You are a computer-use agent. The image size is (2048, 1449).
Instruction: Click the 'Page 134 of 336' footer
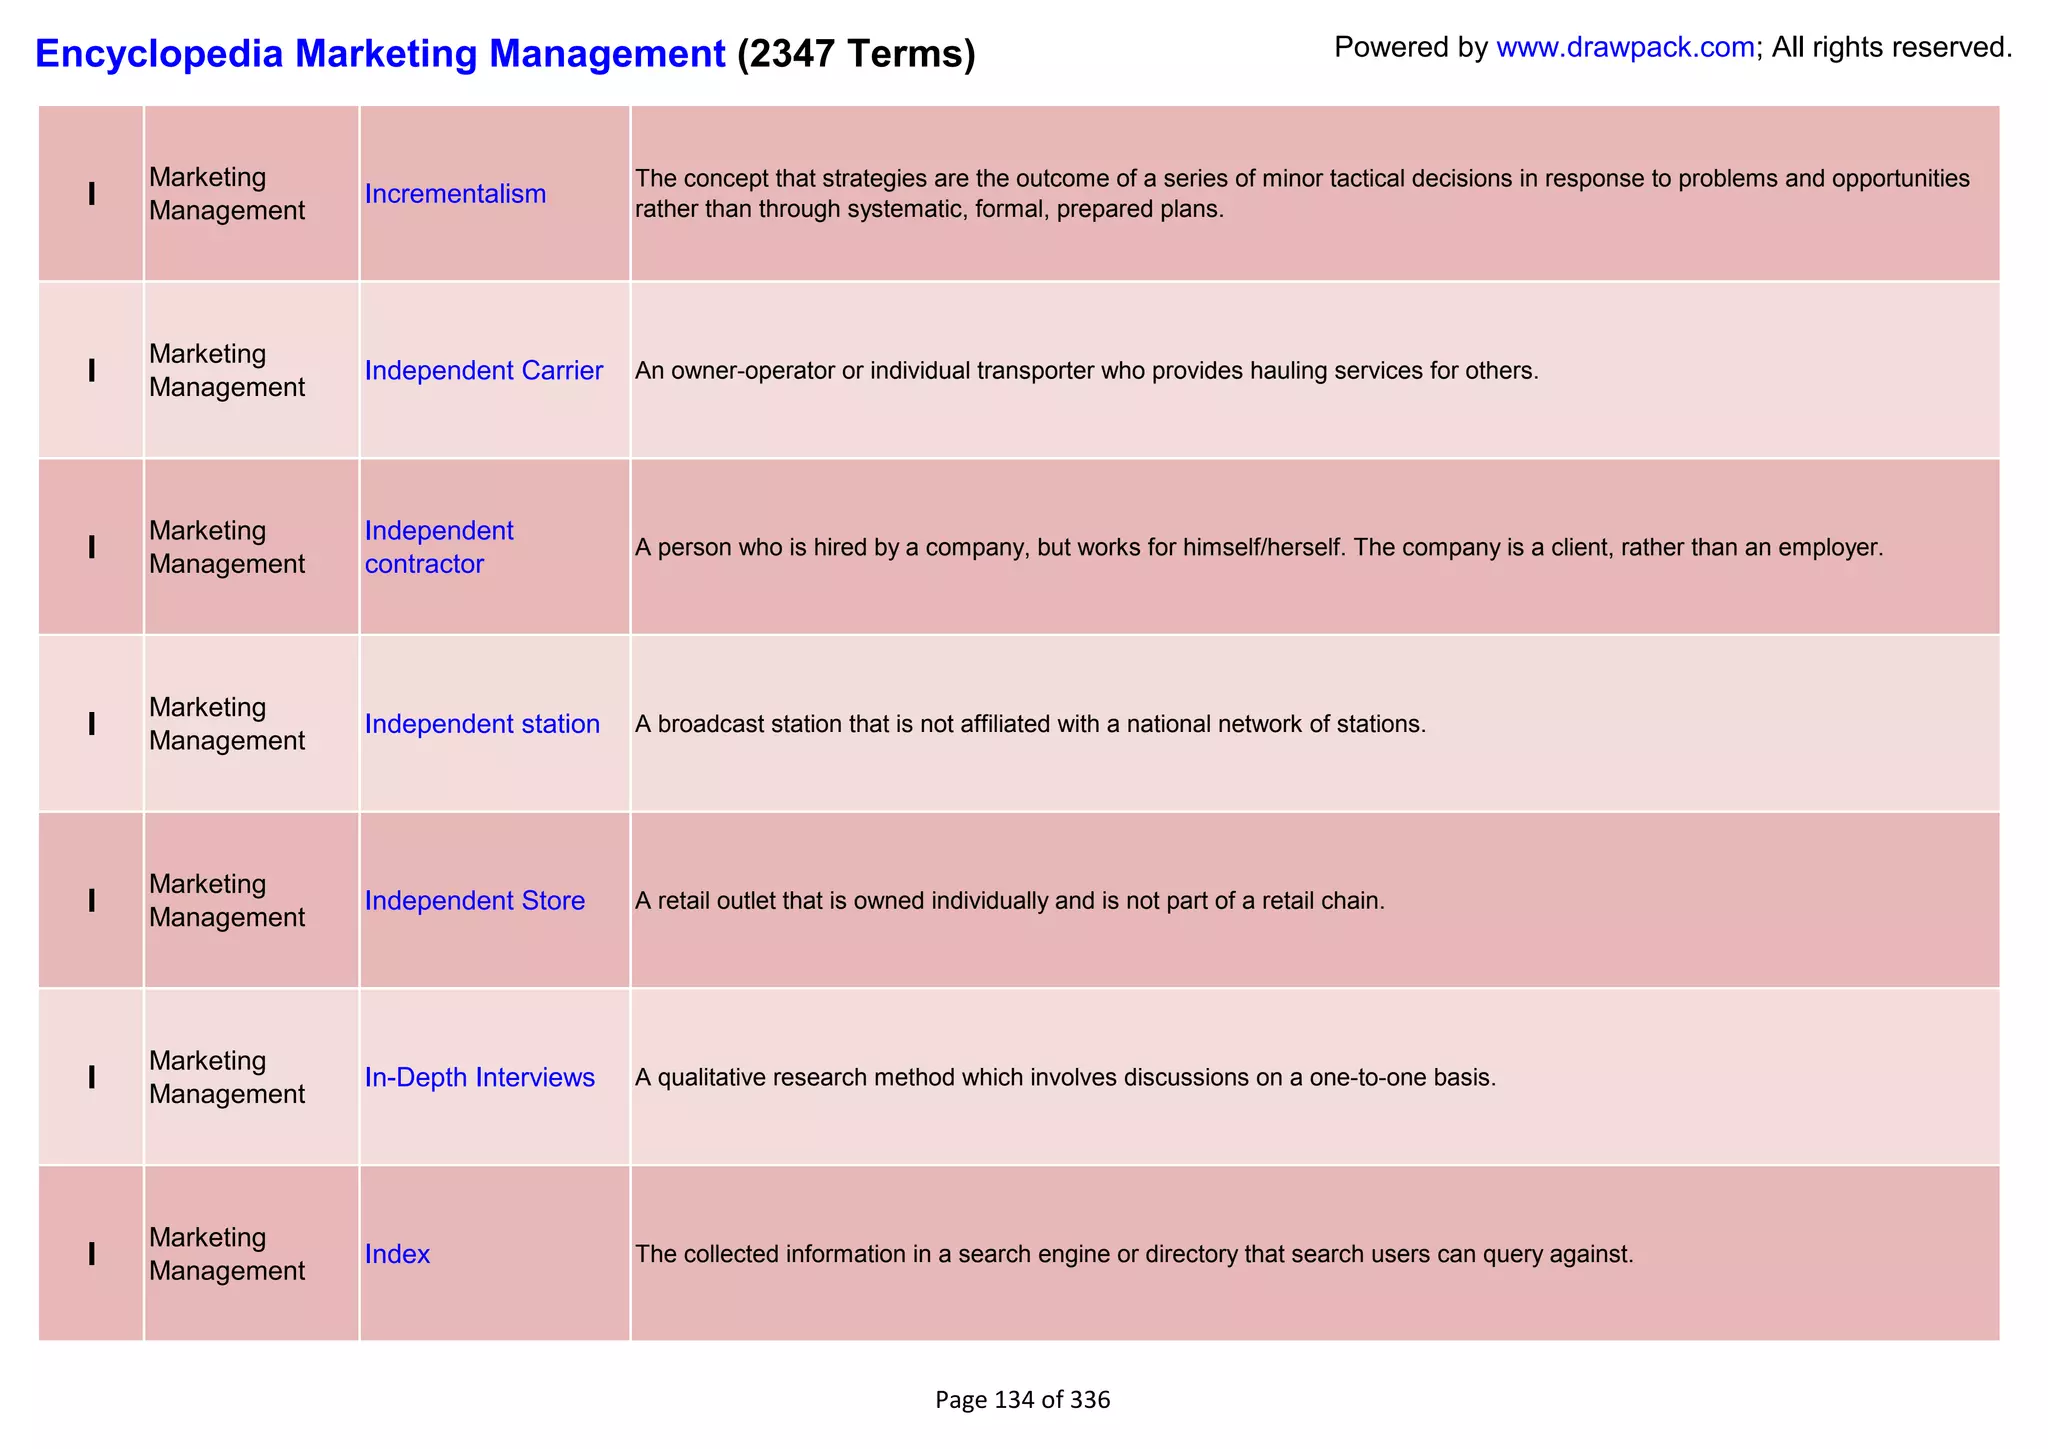1023,1400
